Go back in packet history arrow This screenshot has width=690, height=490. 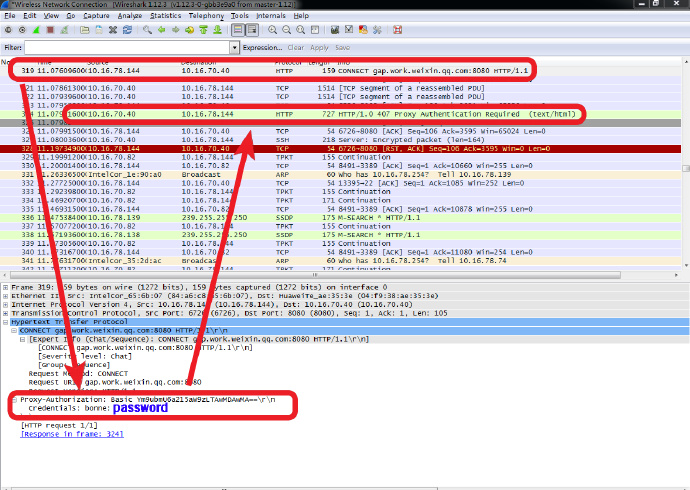click(161, 30)
